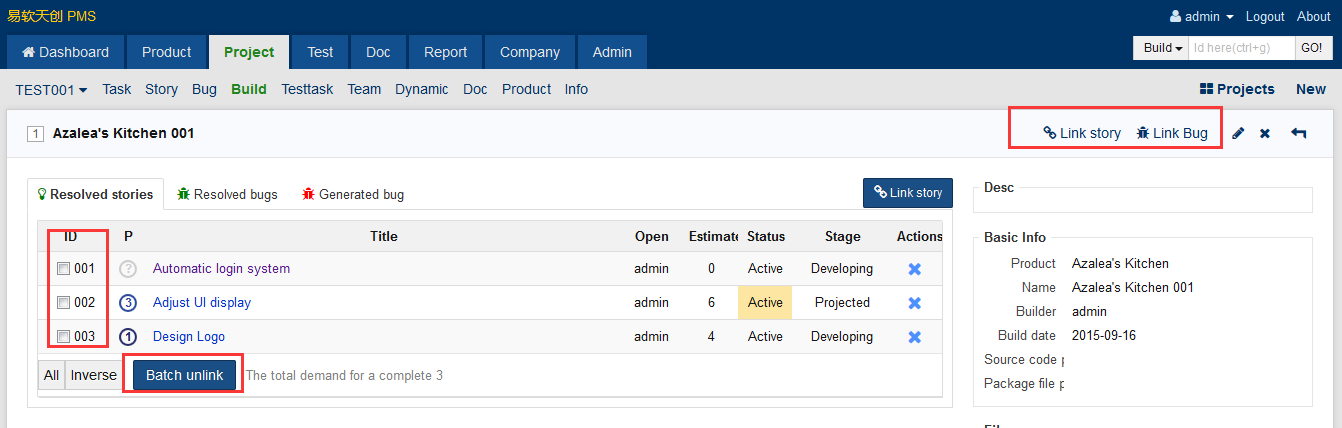Click the delete build X icon
This screenshot has height=428, width=1342.
1265,133
